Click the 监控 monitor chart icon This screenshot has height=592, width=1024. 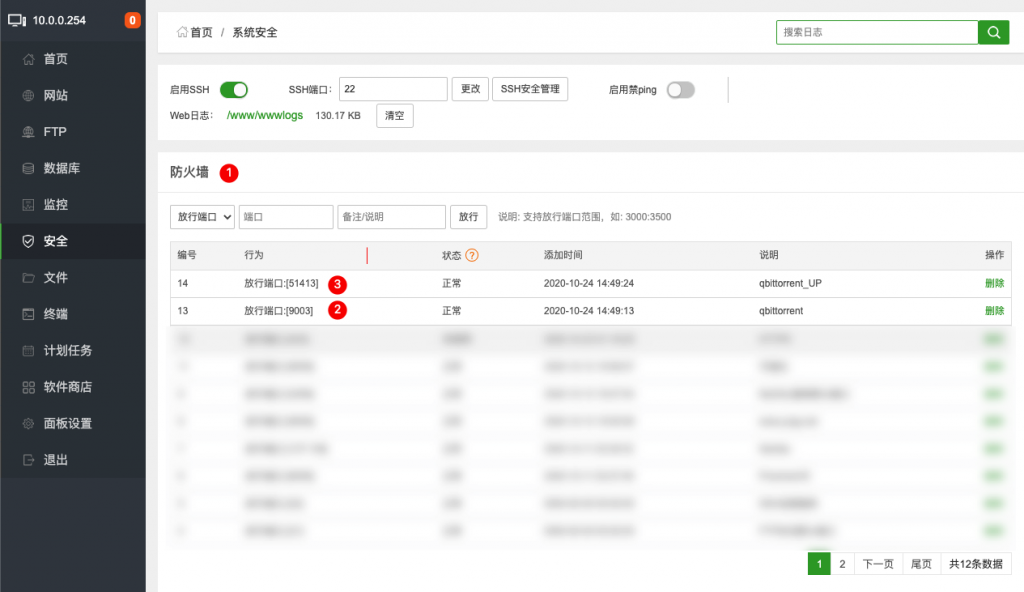pos(28,205)
